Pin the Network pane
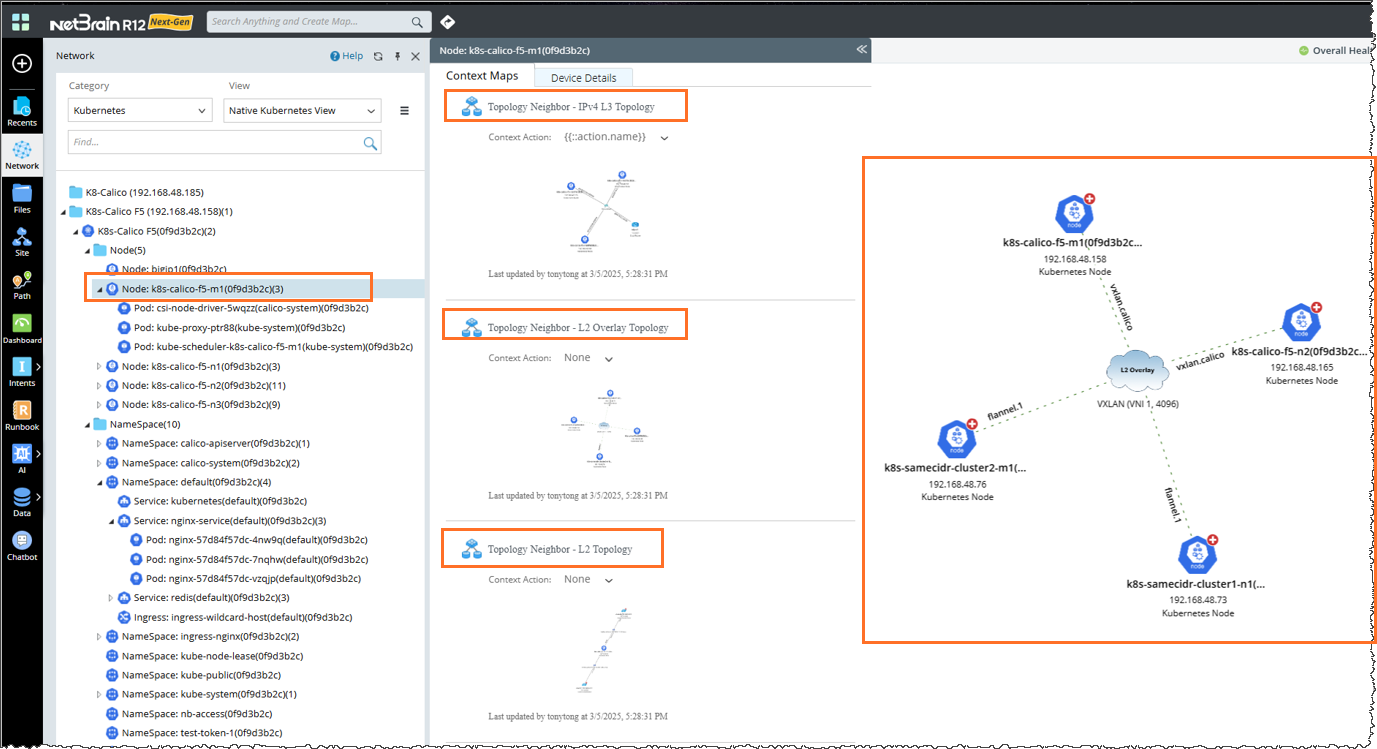The width and height of the screenshot is (1377, 749). [397, 57]
